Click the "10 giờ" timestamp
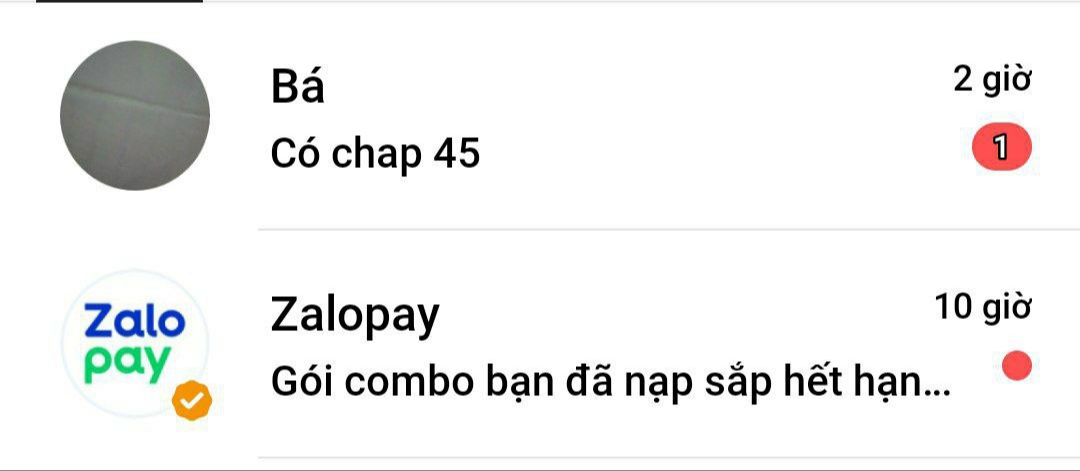The height and width of the screenshot is (471, 1080). click(983, 306)
